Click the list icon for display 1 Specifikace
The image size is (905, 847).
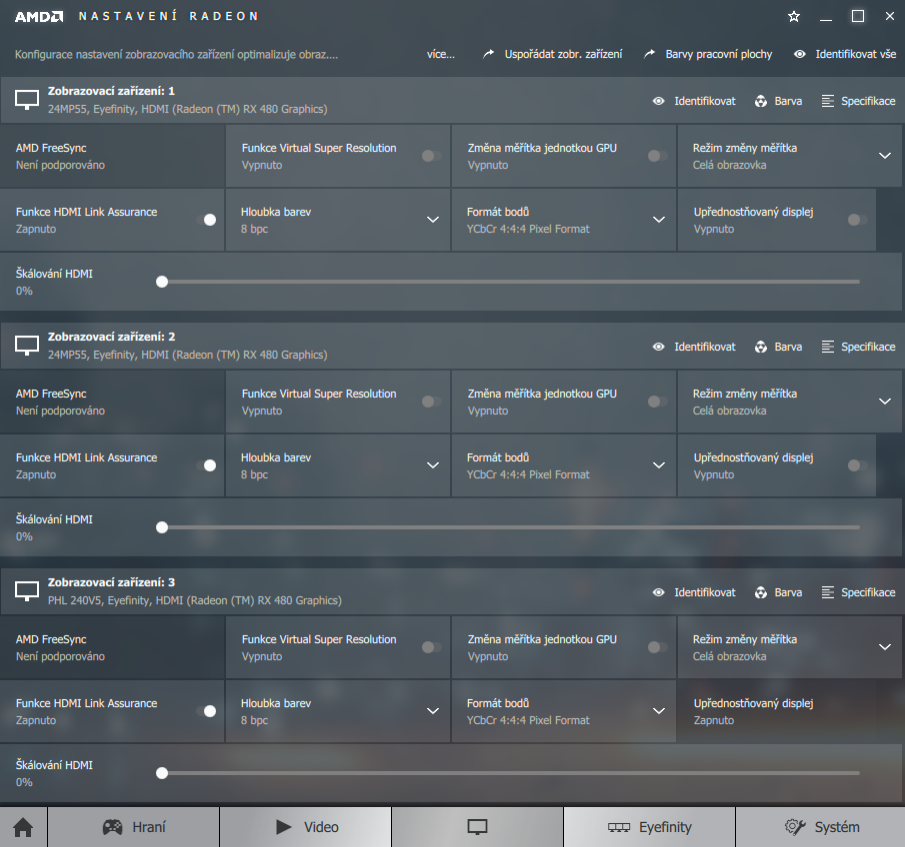tap(828, 101)
